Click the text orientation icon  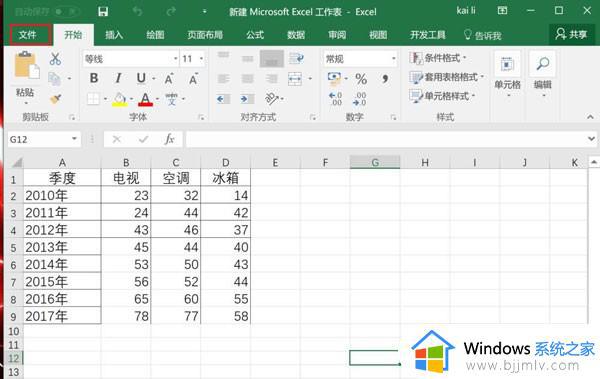click(x=272, y=99)
